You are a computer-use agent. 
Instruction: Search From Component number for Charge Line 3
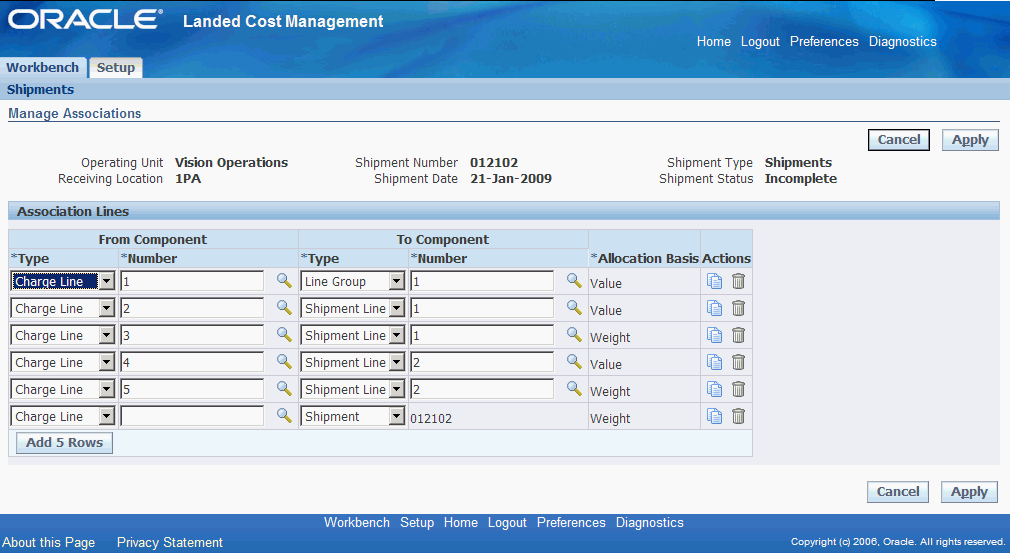coord(284,334)
